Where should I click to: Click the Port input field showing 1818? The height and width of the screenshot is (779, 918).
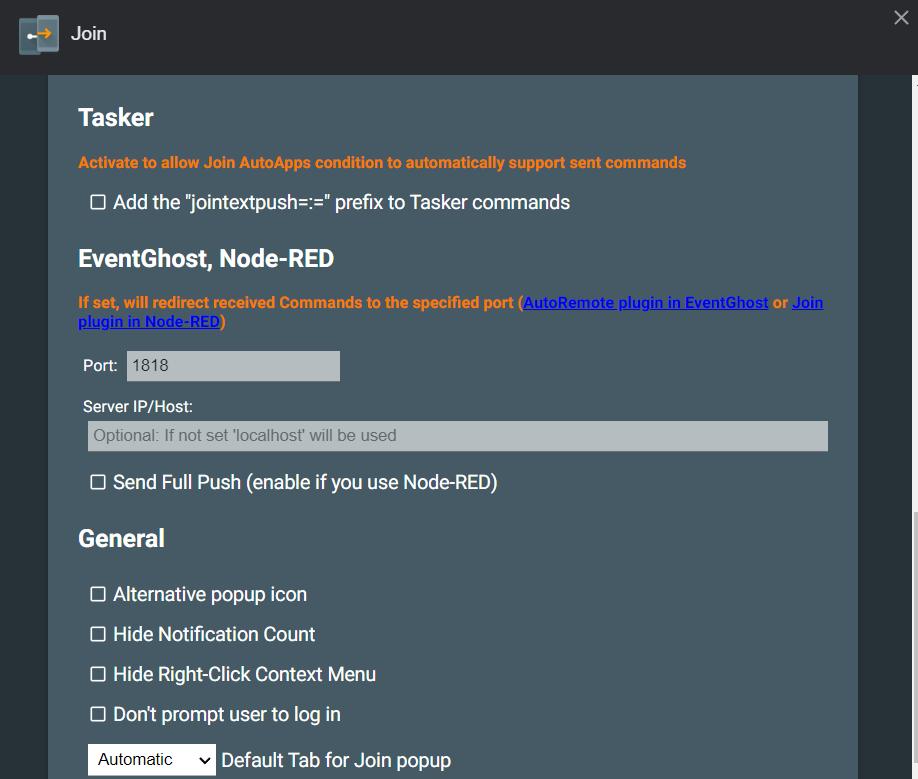[x=233, y=366]
